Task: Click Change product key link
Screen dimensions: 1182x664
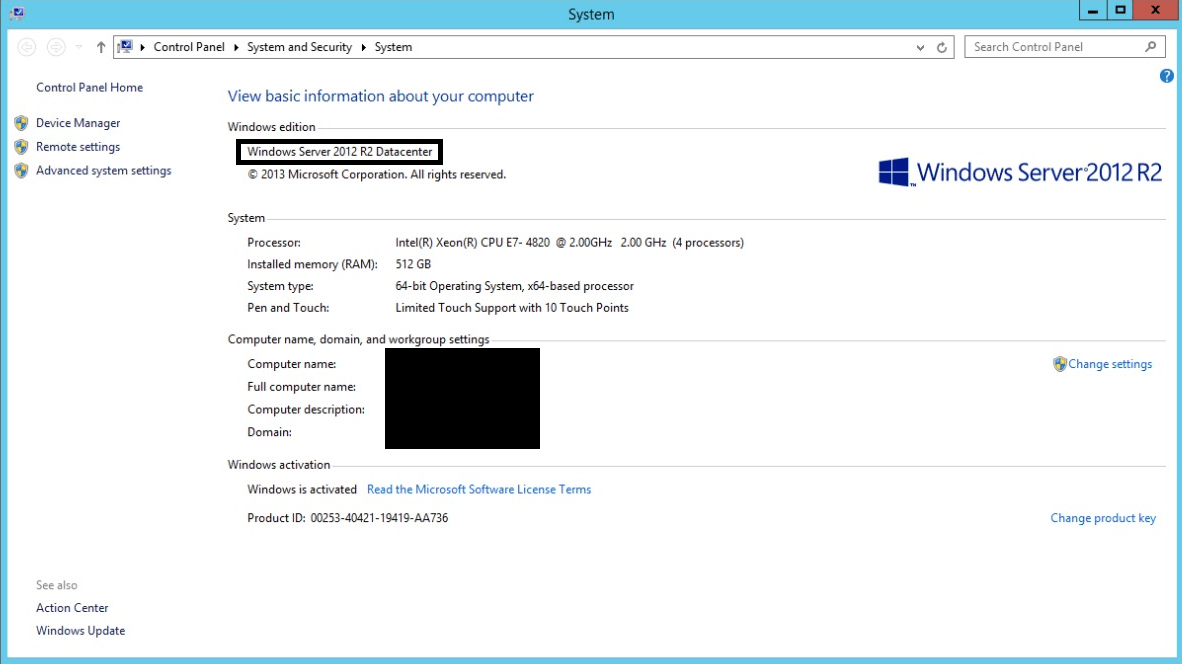Action: pyautogui.click(x=1103, y=518)
